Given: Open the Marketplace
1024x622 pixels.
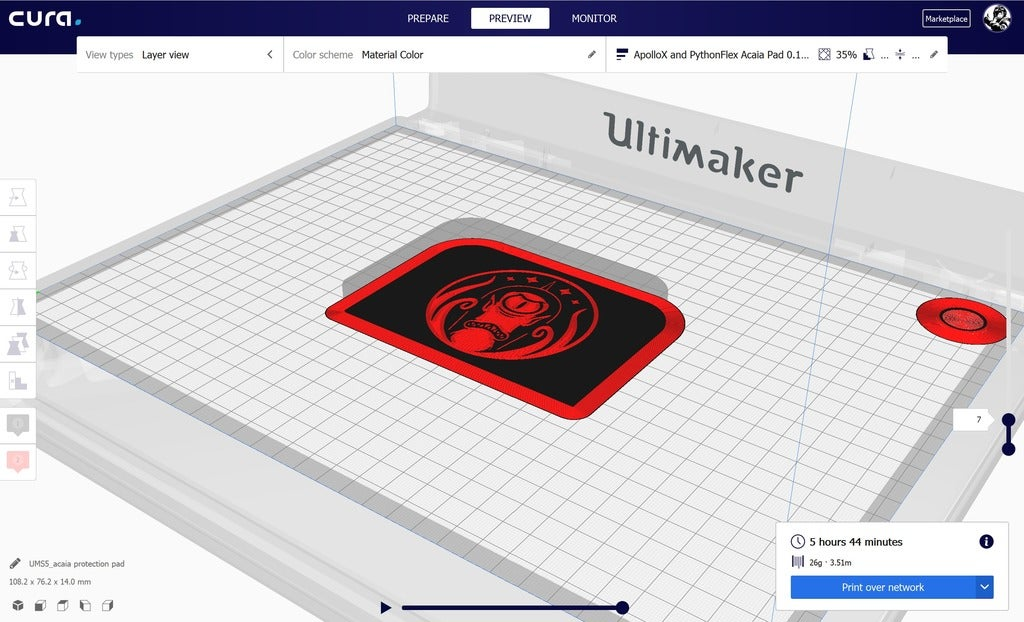Looking at the screenshot, I should pos(946,18).
